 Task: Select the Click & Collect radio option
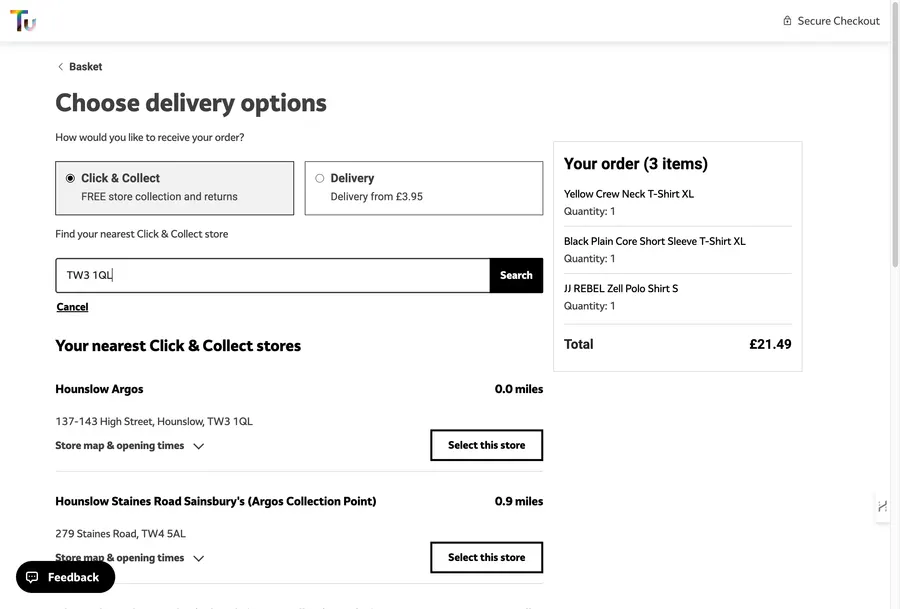click(70, 179)
